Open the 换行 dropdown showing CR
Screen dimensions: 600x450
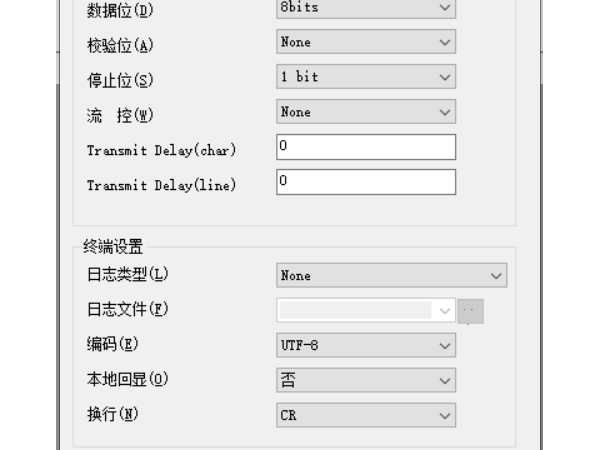pos(365,414)
